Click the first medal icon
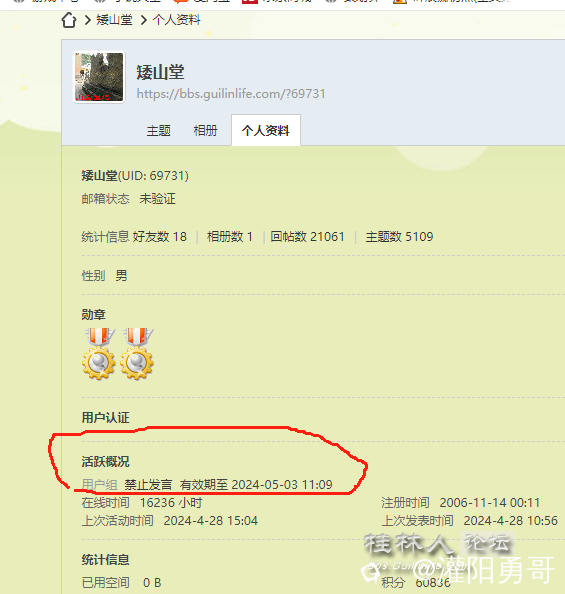Image resolution: width=565 pixels, height=594 pixels. click(99, 353)
